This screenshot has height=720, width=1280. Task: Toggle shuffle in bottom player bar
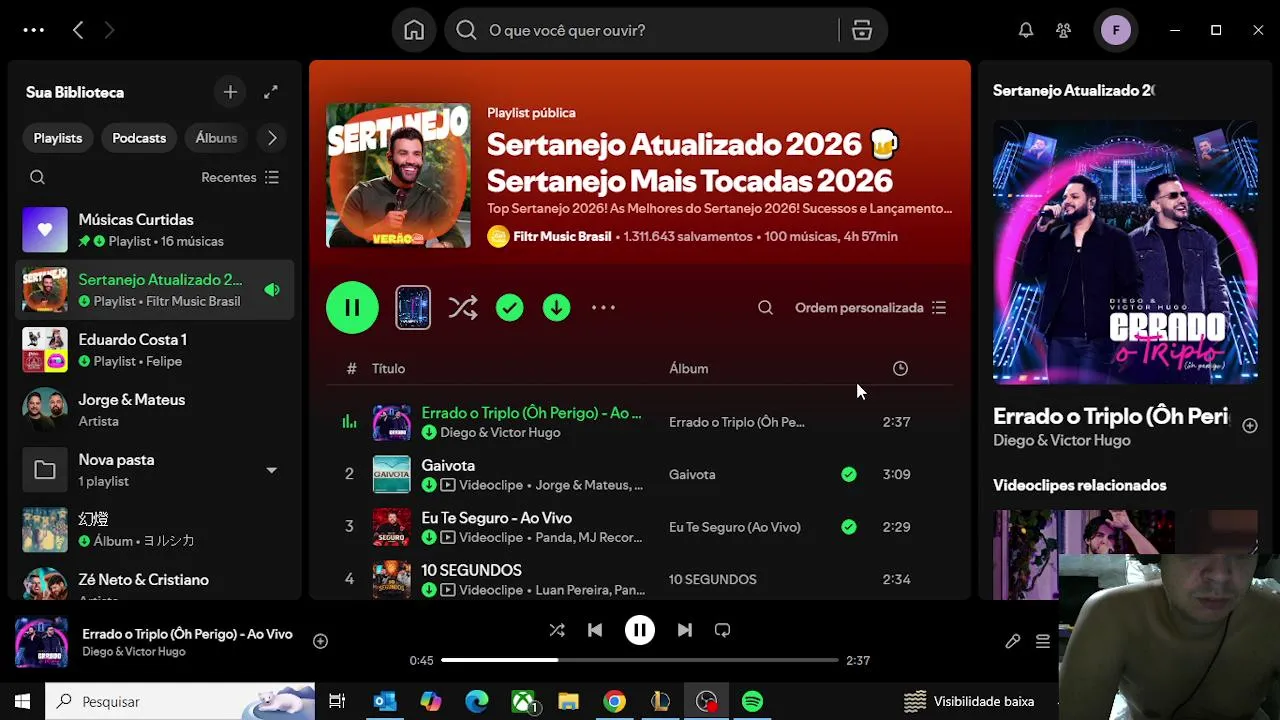(x=557, y=630)
